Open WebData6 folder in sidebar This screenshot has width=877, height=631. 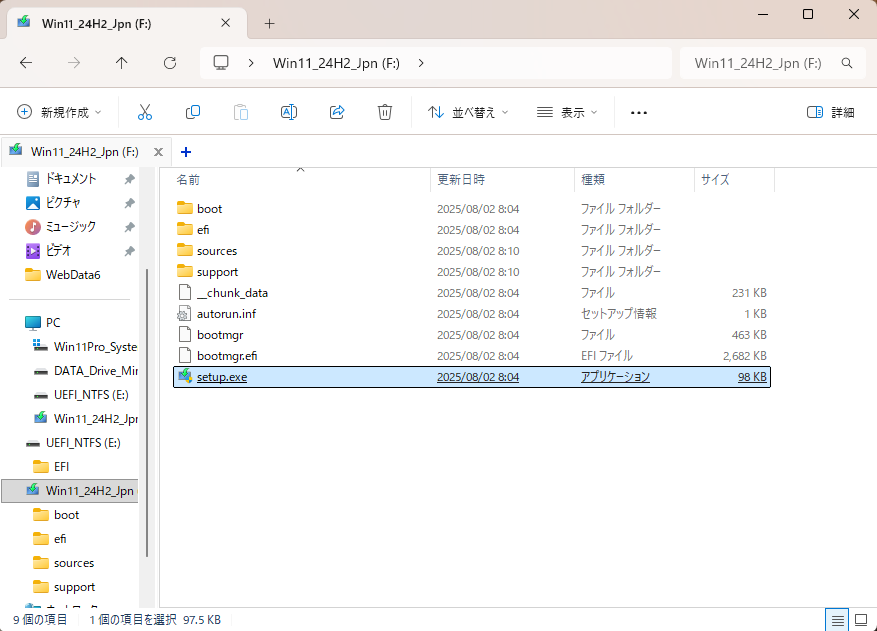click(73, 275)
